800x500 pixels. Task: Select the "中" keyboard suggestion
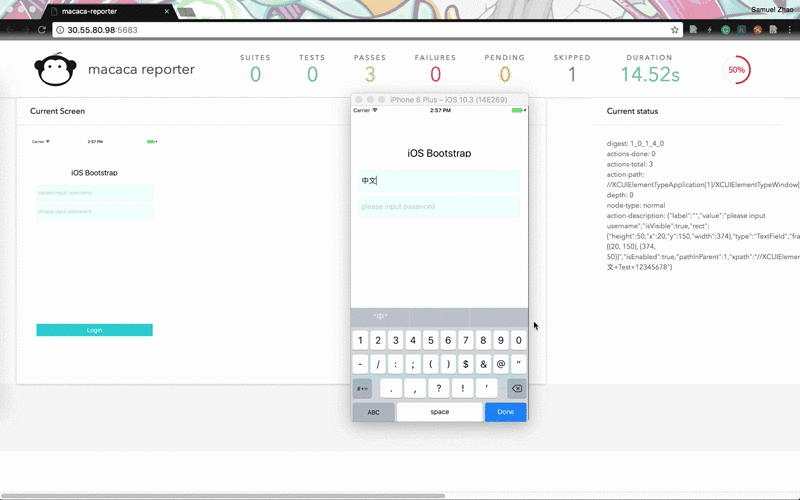click(380, 316)
